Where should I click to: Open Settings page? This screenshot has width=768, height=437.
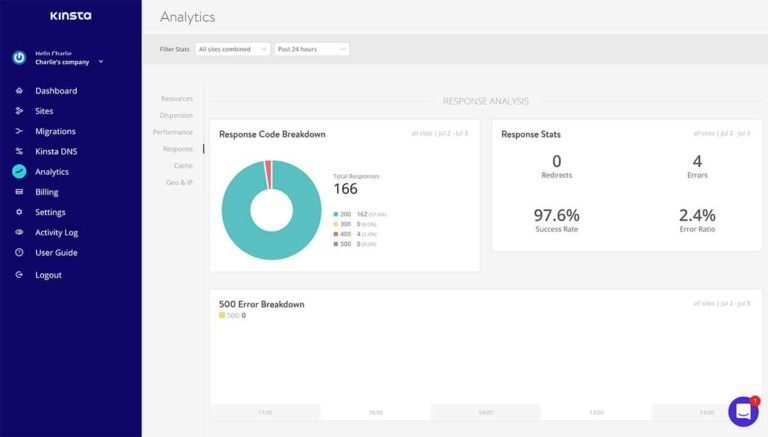click(x=50, y=212)
